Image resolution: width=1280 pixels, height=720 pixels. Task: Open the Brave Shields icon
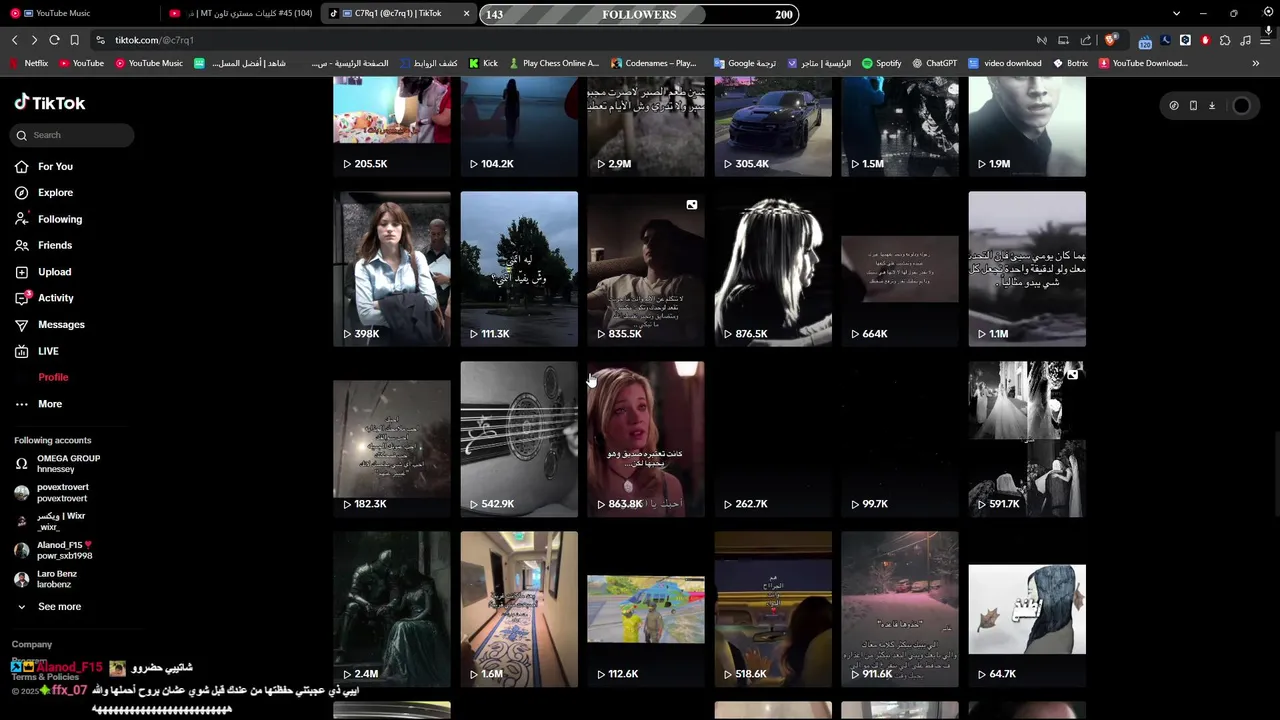coord(1110,40)
